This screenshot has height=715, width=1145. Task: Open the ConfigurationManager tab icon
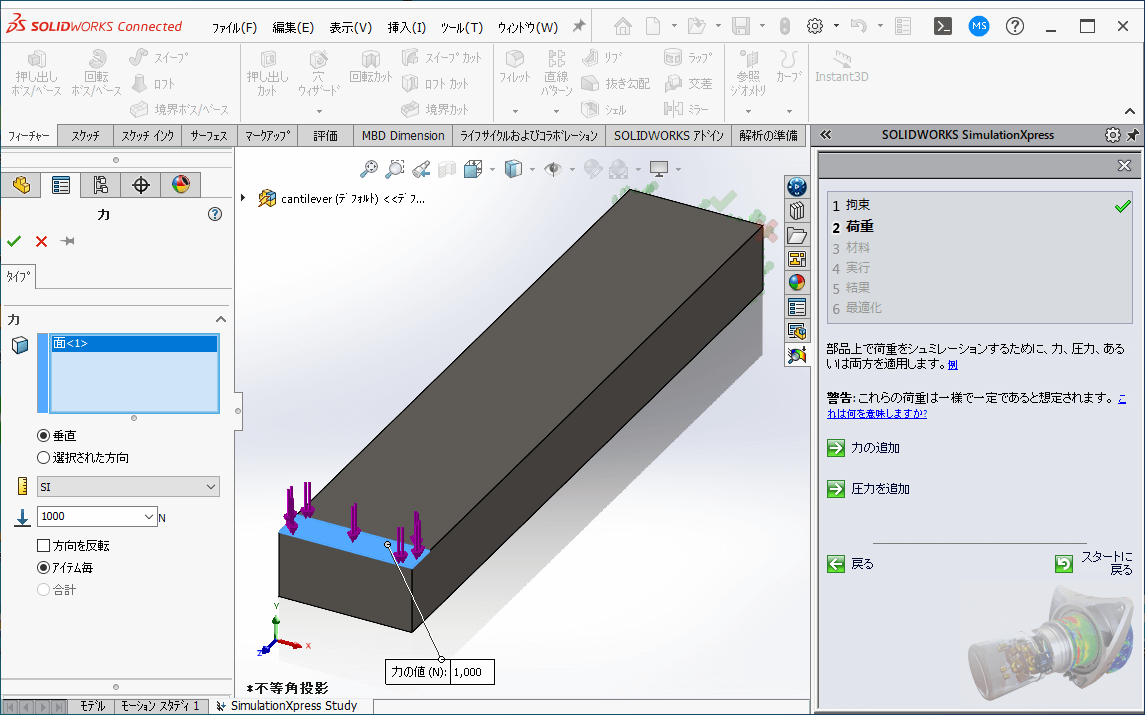coord(101,185)
